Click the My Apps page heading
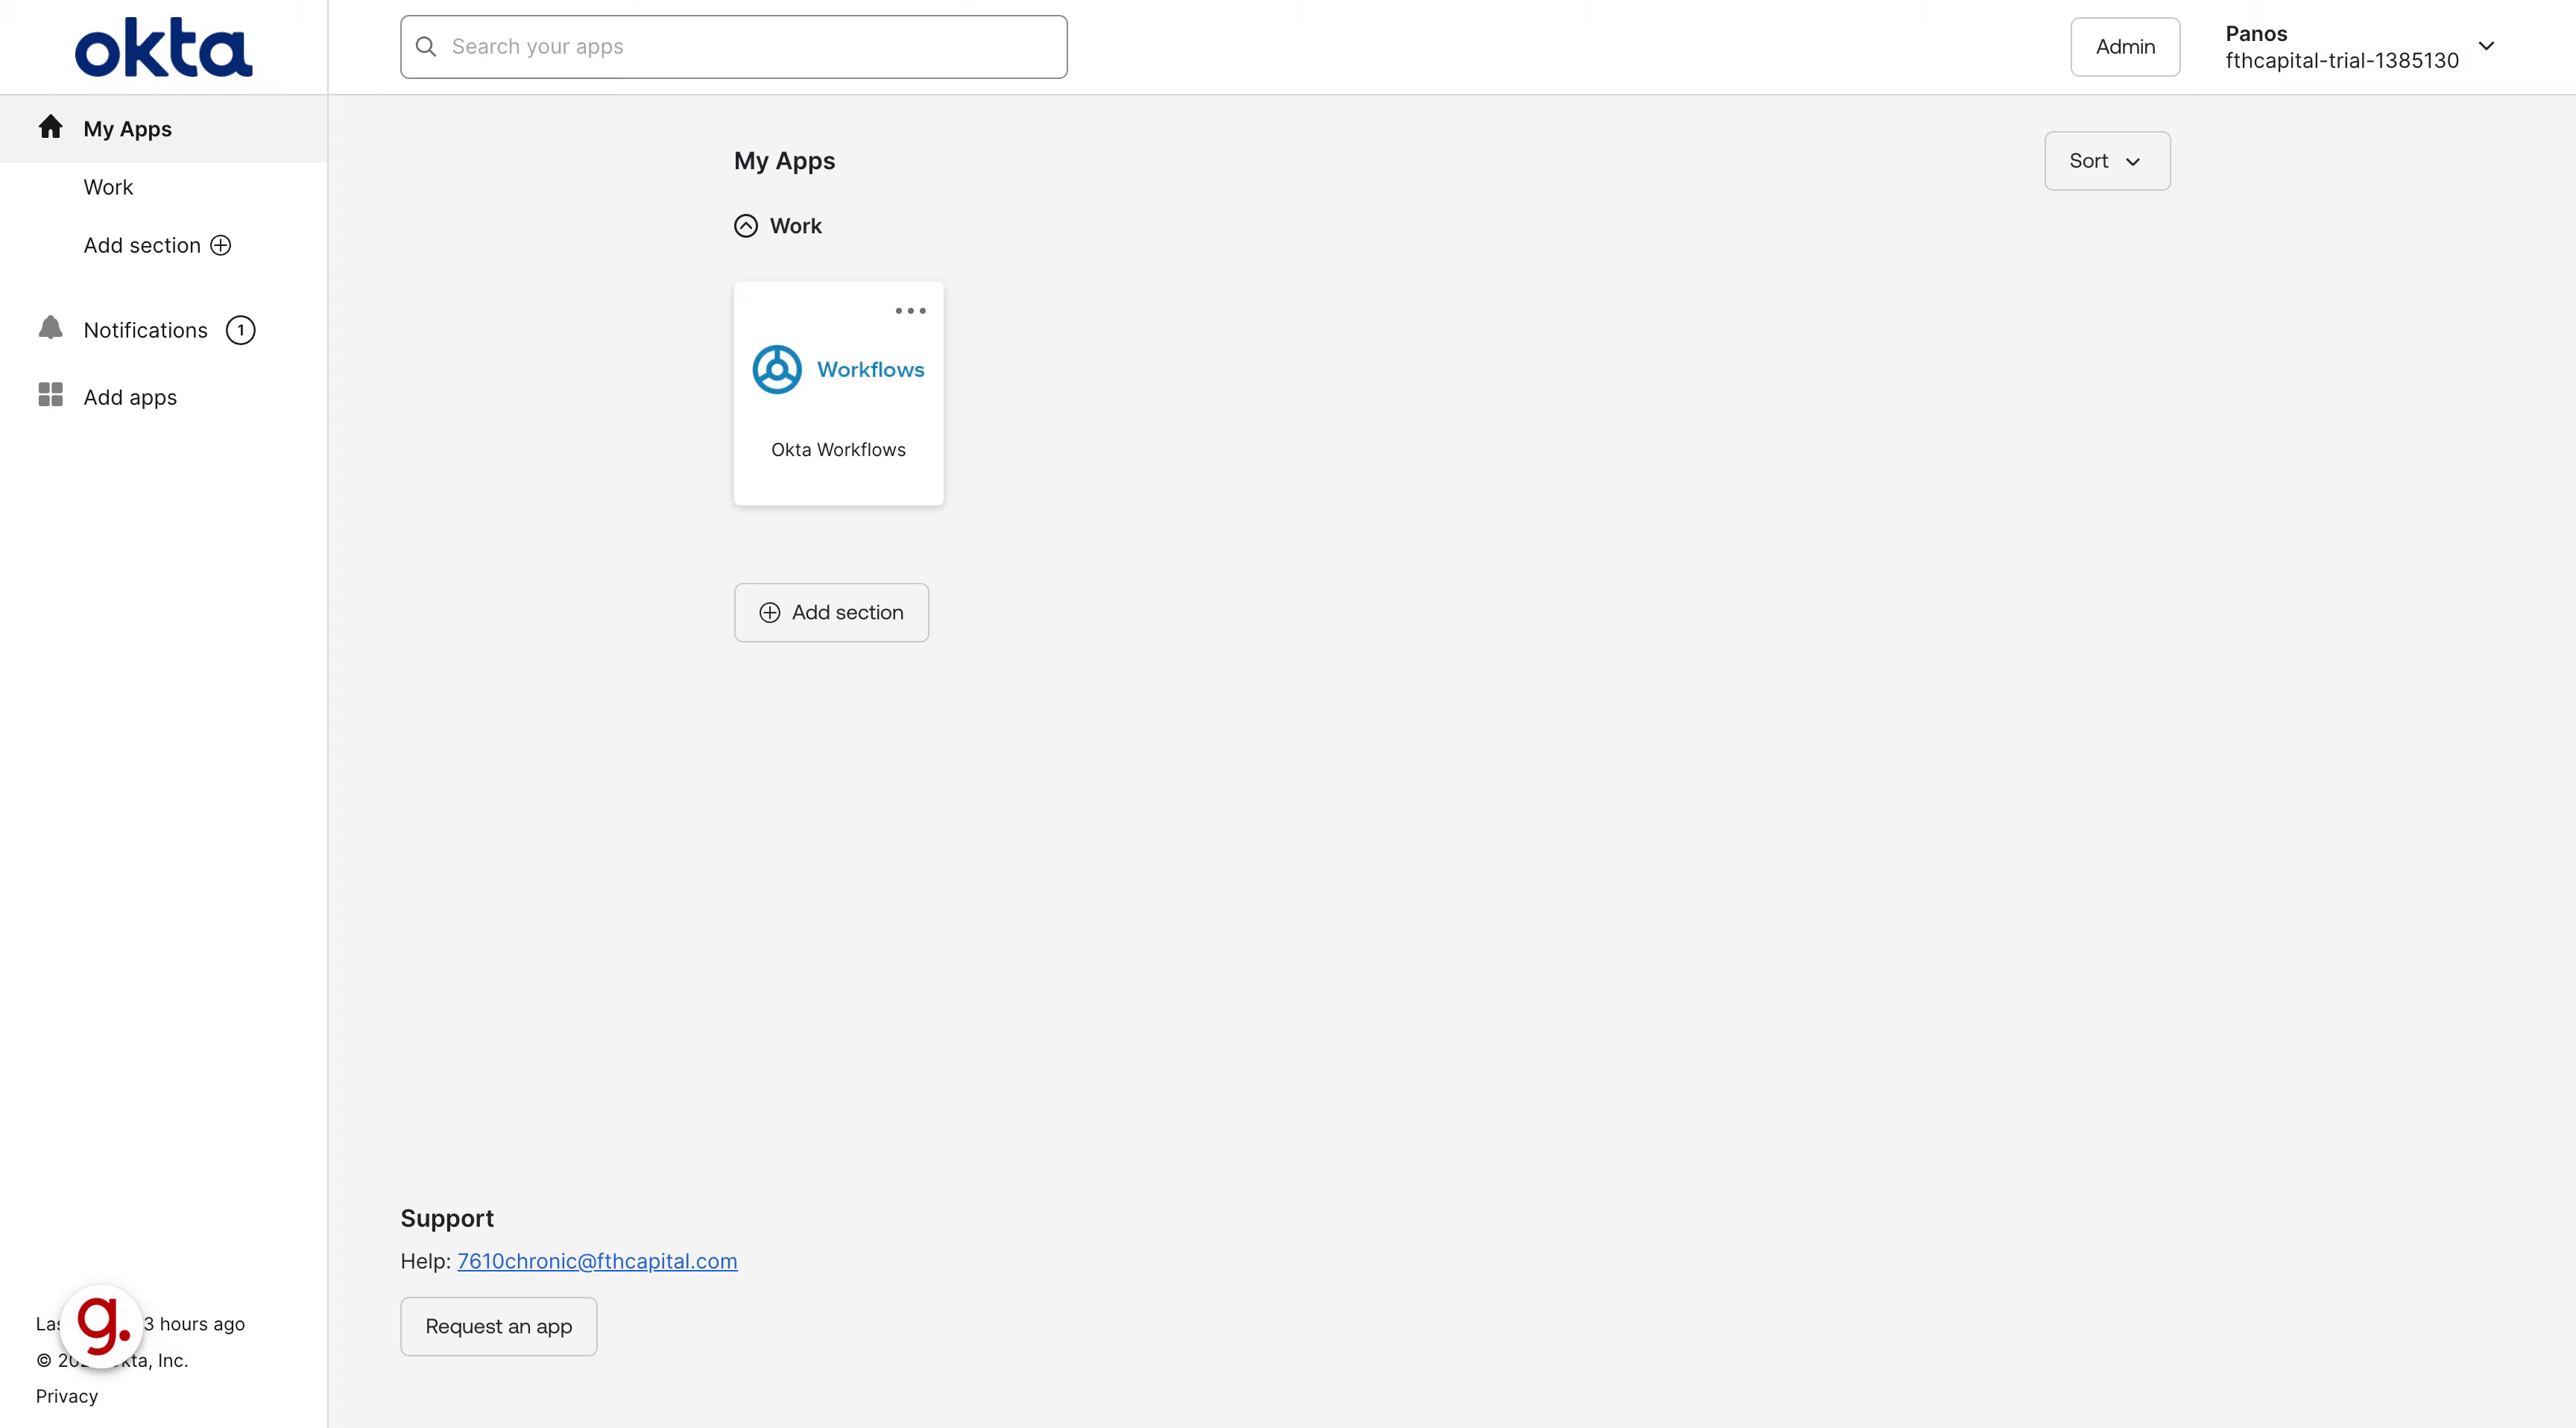The height and width of the screenshot is (1428, 2576). [784, 161]
